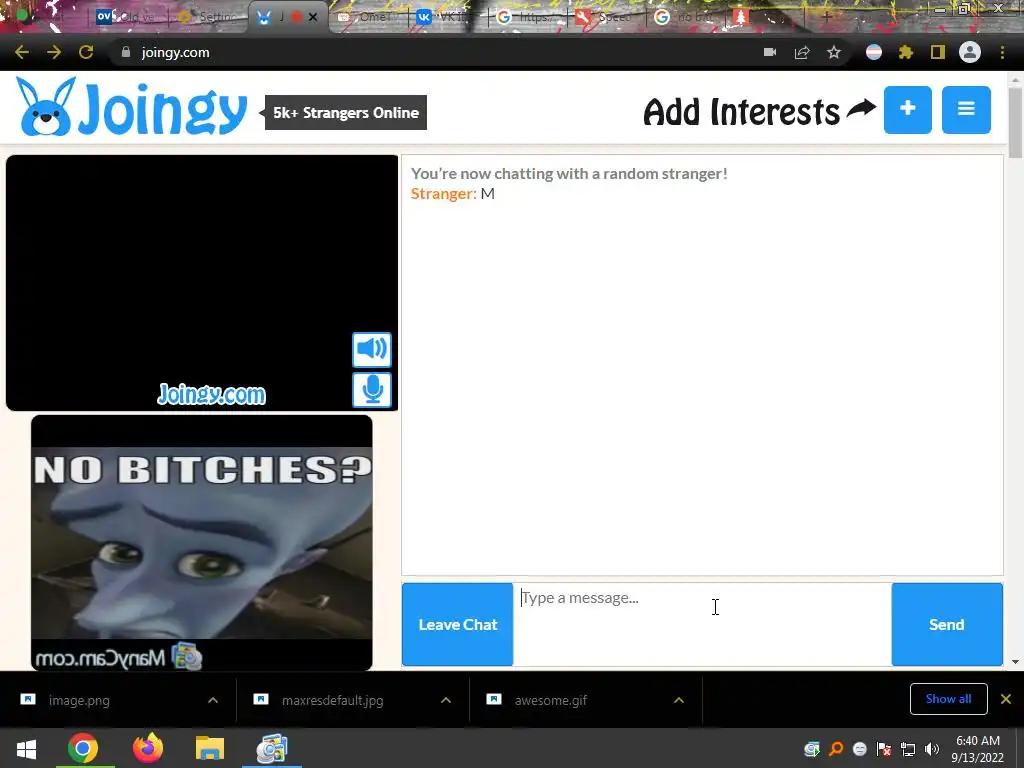Expand options for awesome.gif download

click(679, 700)
